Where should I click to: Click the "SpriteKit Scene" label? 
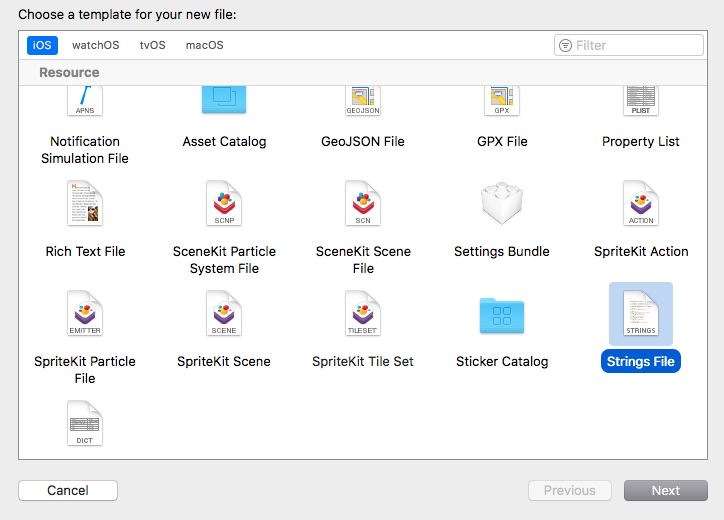point(224,361)
